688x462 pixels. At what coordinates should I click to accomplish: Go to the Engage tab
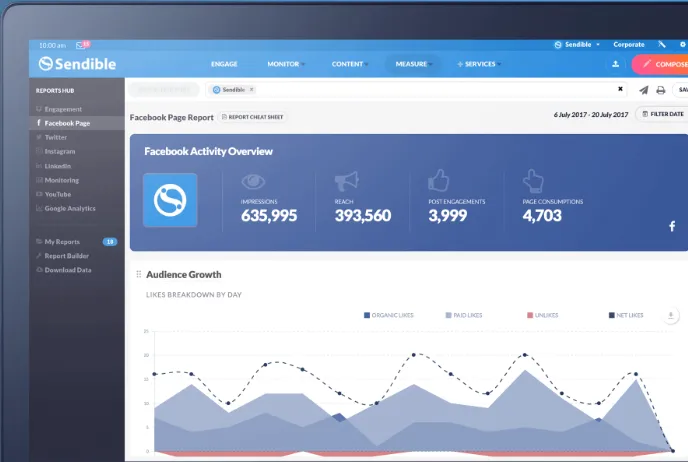point(224,64)
